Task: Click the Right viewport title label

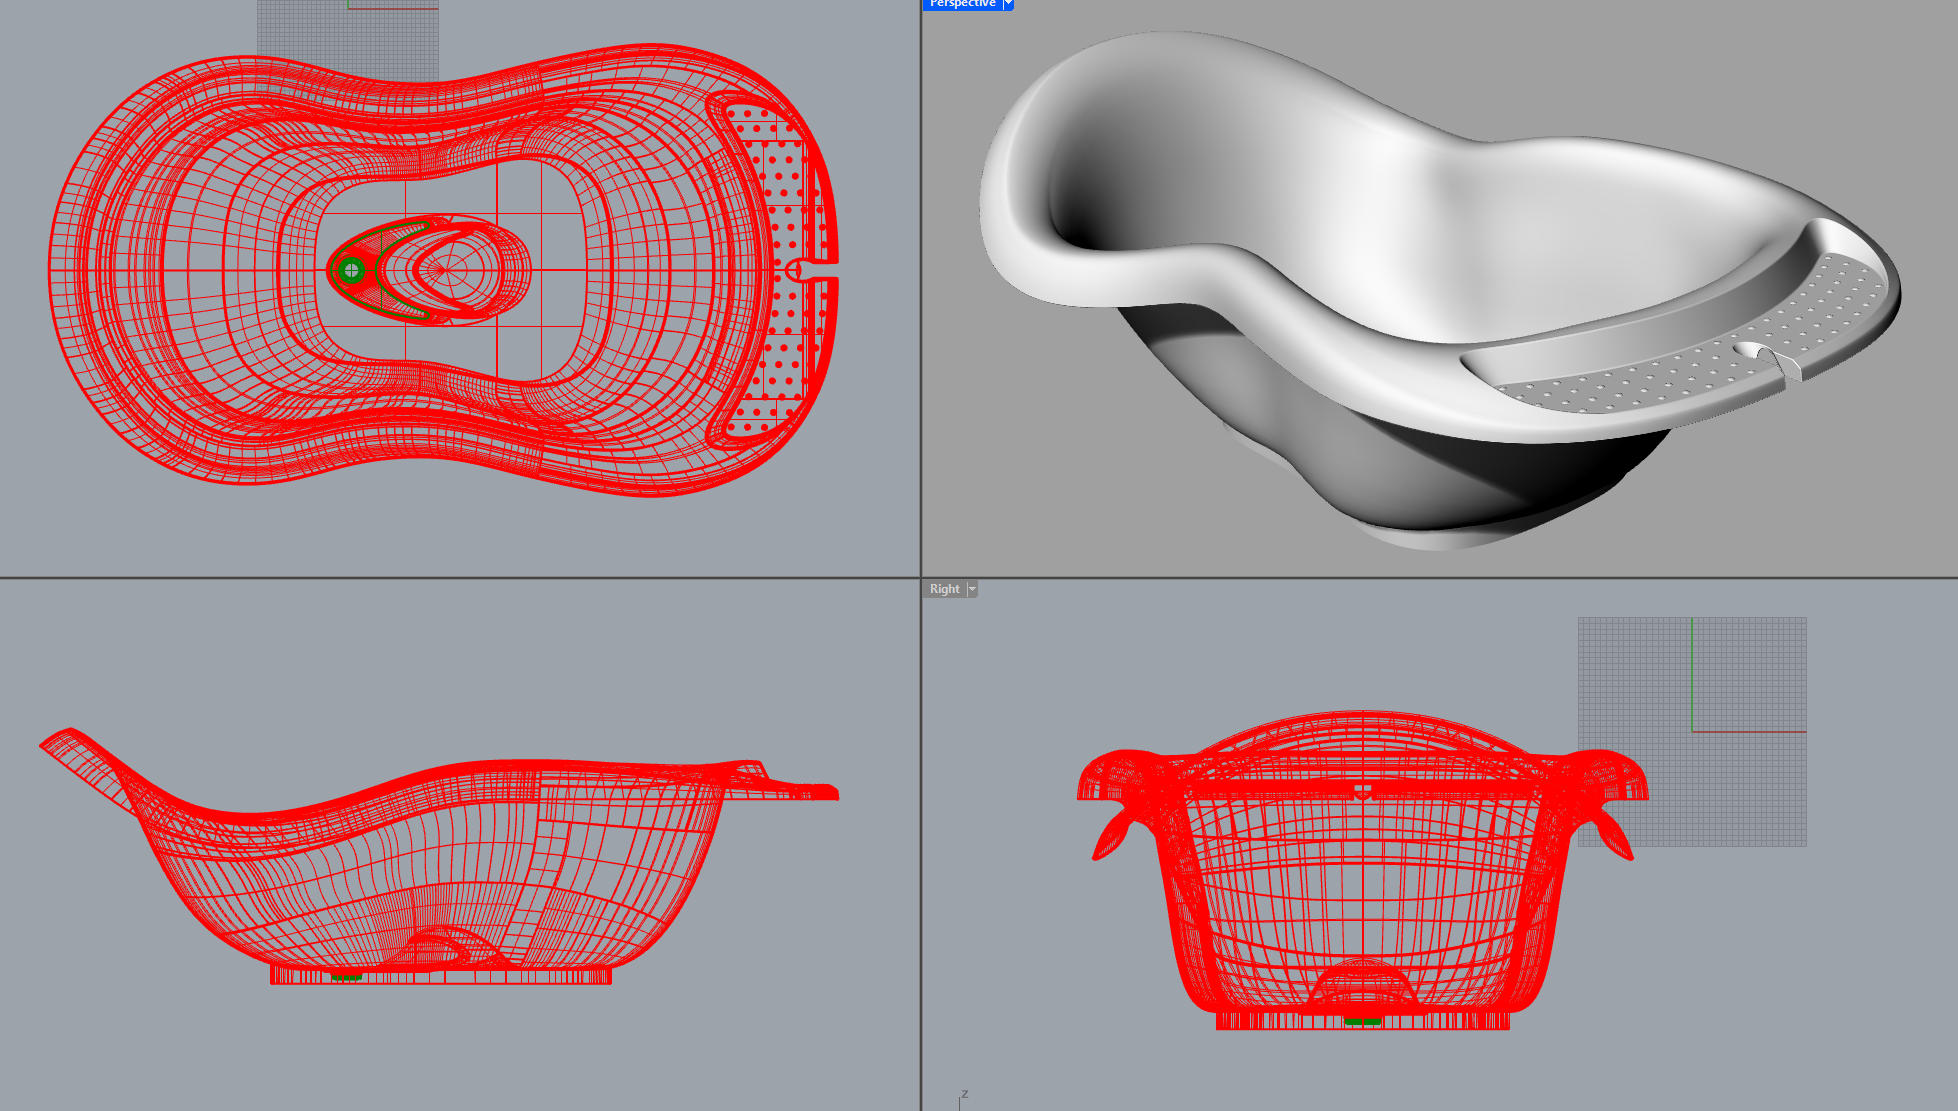Action: [944, 589]
